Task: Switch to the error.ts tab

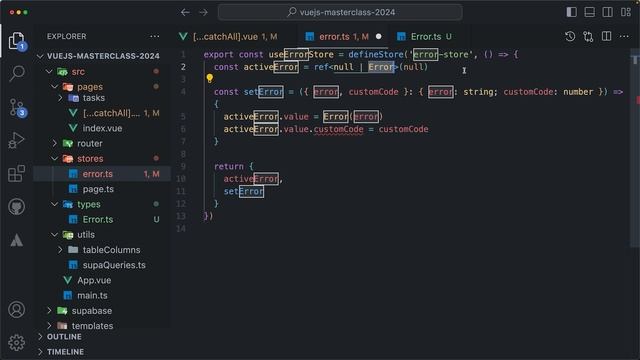Action: [343, 36]
